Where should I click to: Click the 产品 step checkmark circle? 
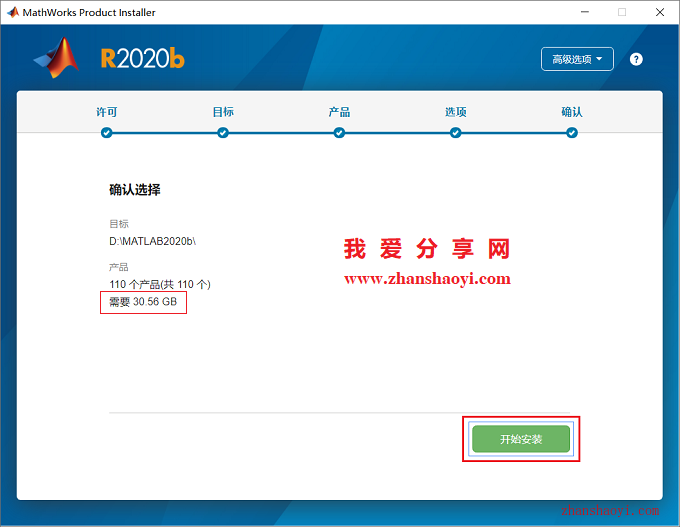(x=339, y=133)
